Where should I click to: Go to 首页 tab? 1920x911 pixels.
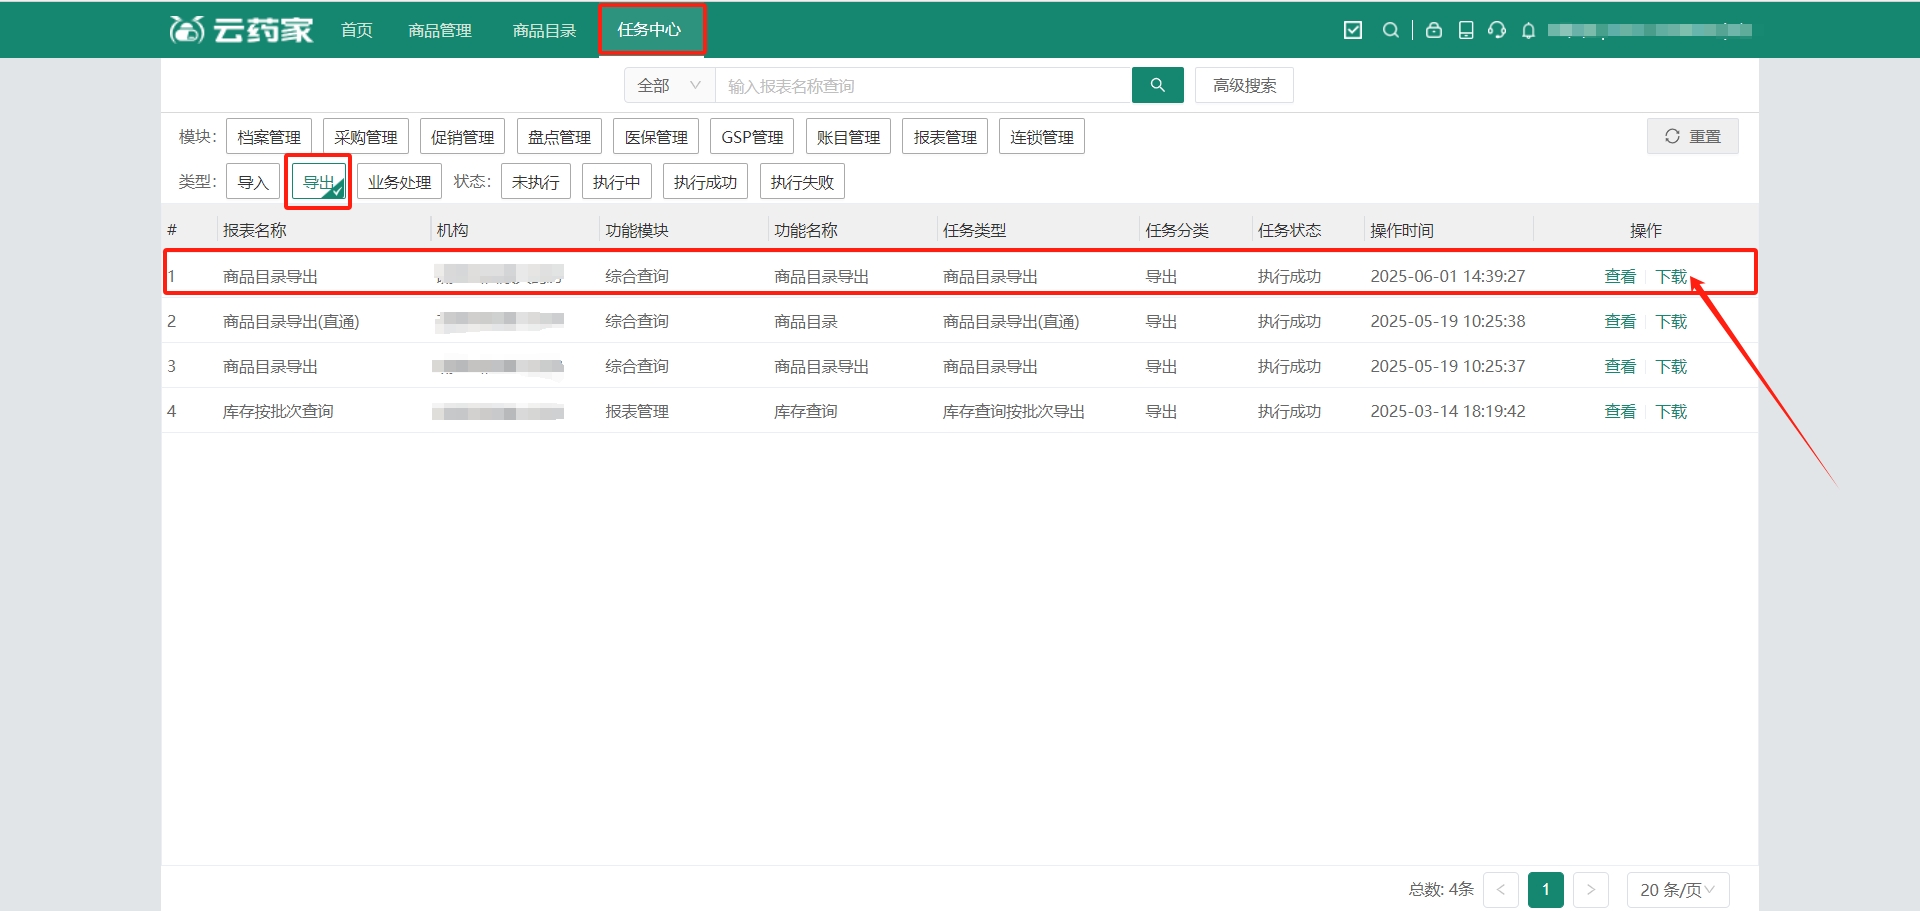[357, 30]
